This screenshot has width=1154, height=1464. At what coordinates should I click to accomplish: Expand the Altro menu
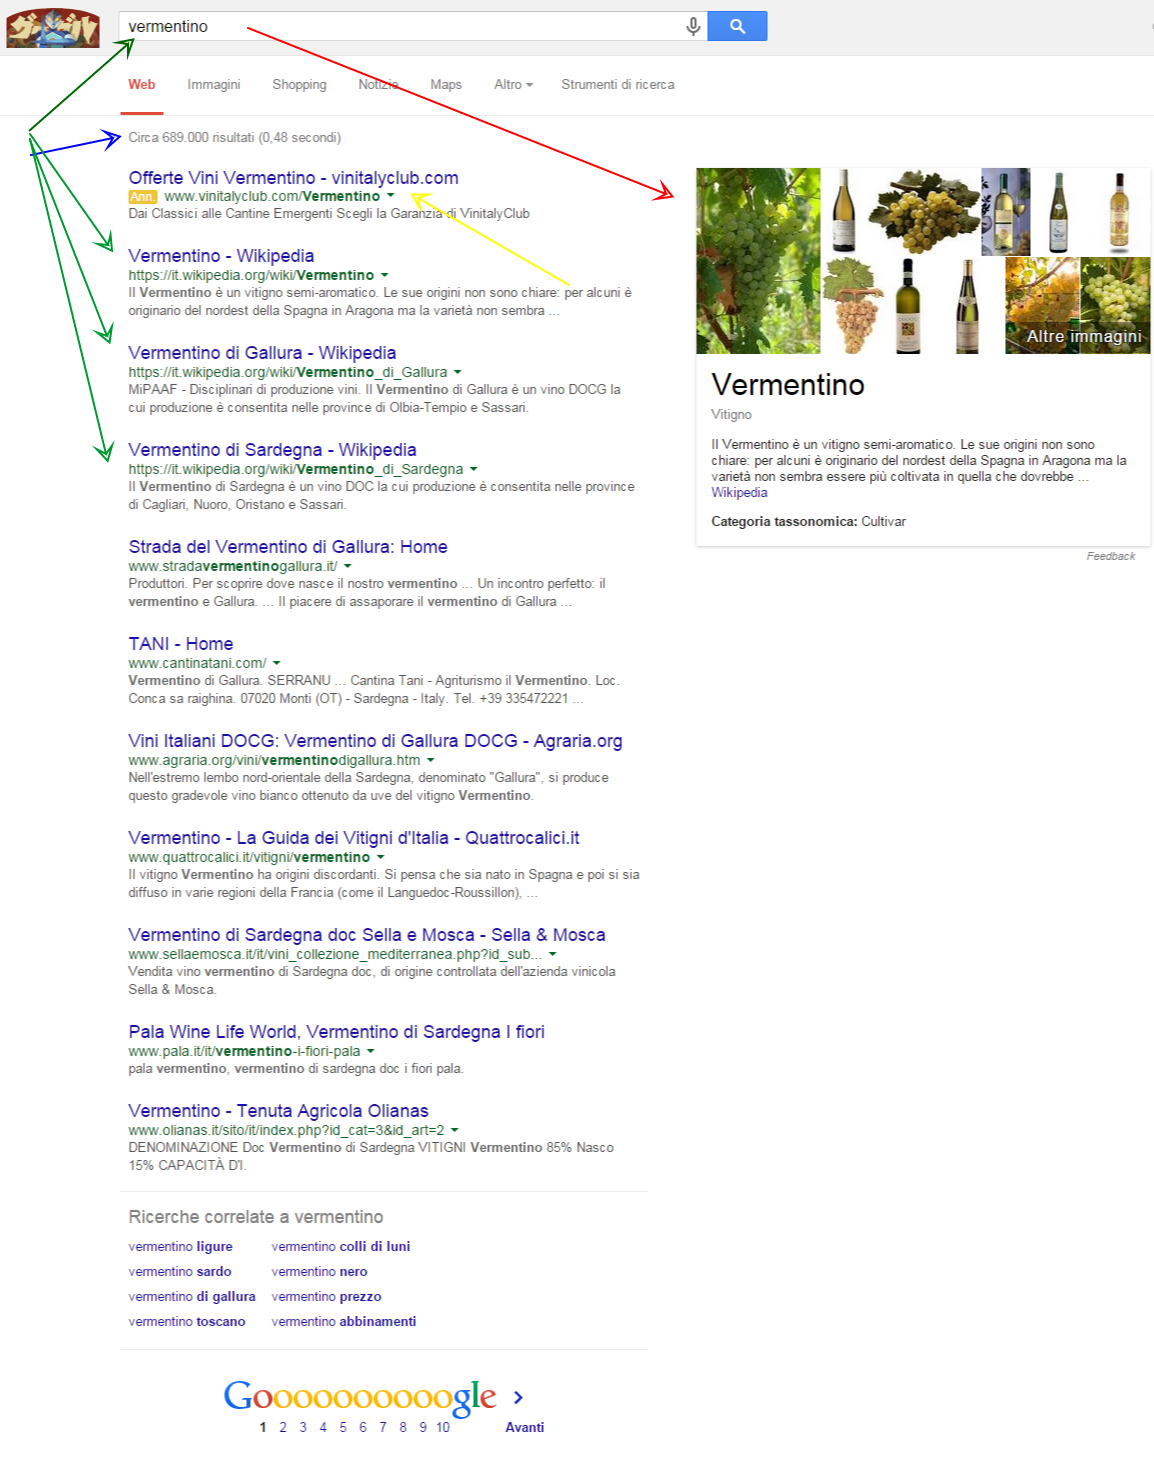point(513,85)
